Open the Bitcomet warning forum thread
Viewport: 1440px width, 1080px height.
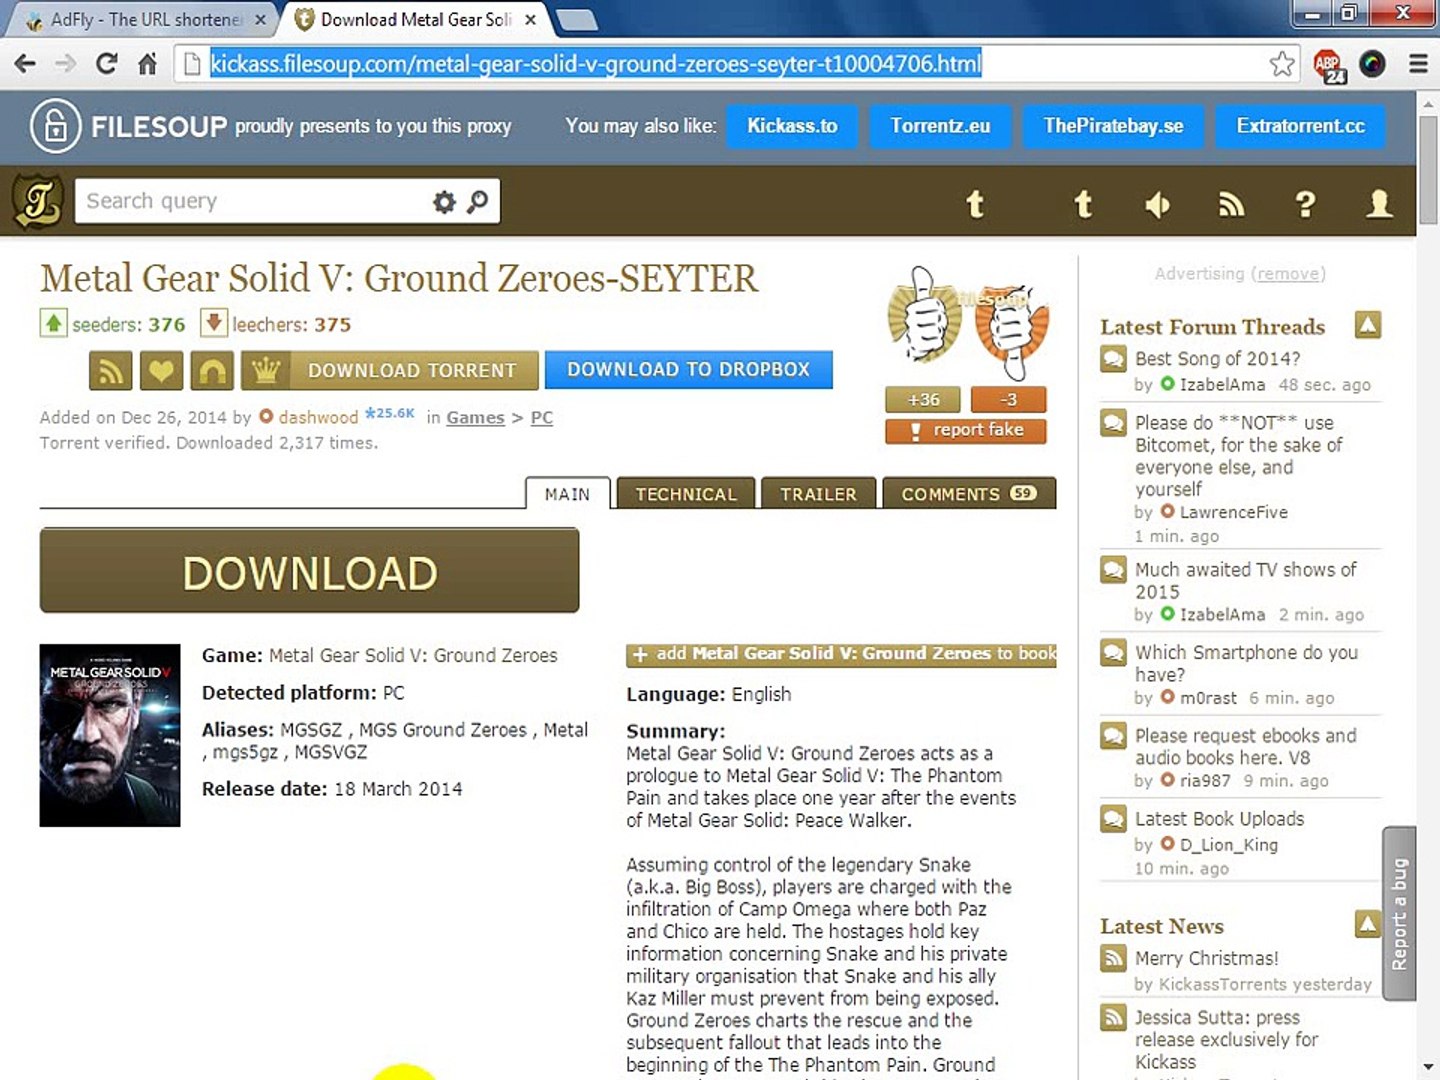1238,456
